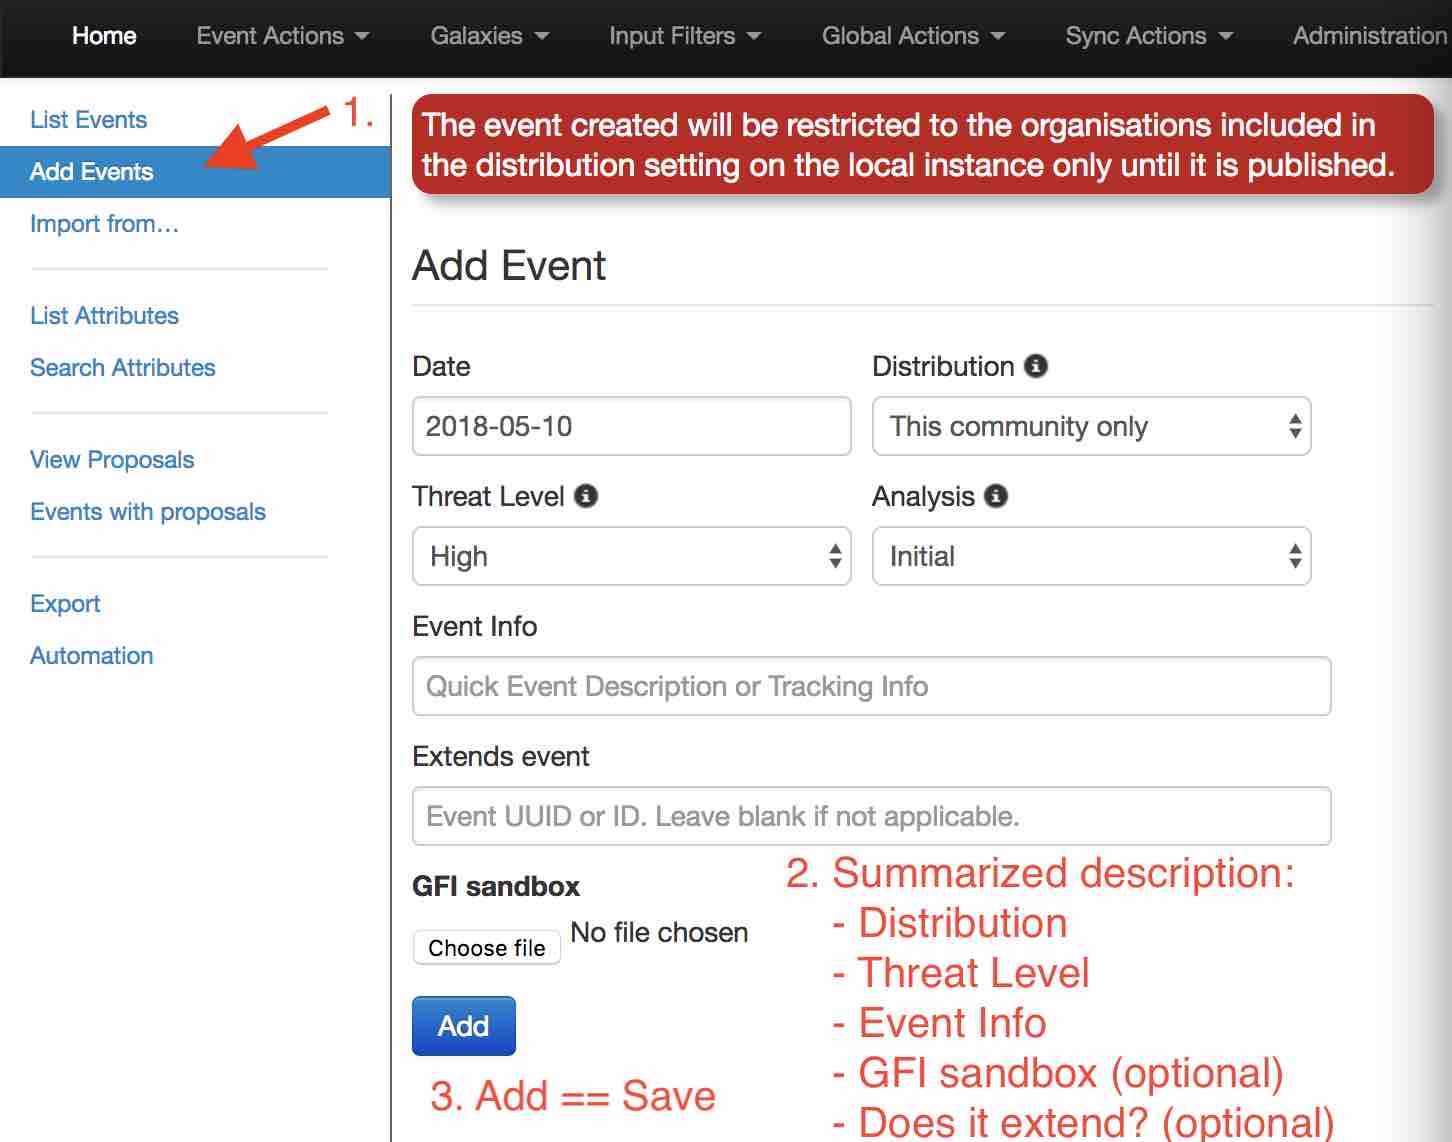The image size is (1452, 1142).
Task: Expand the Event Actions menu
Action: coord(281,35)
